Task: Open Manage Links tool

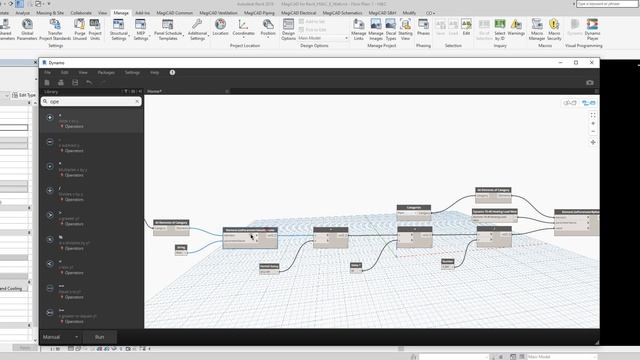Action: pyautogui.click(x=358, y=29)
